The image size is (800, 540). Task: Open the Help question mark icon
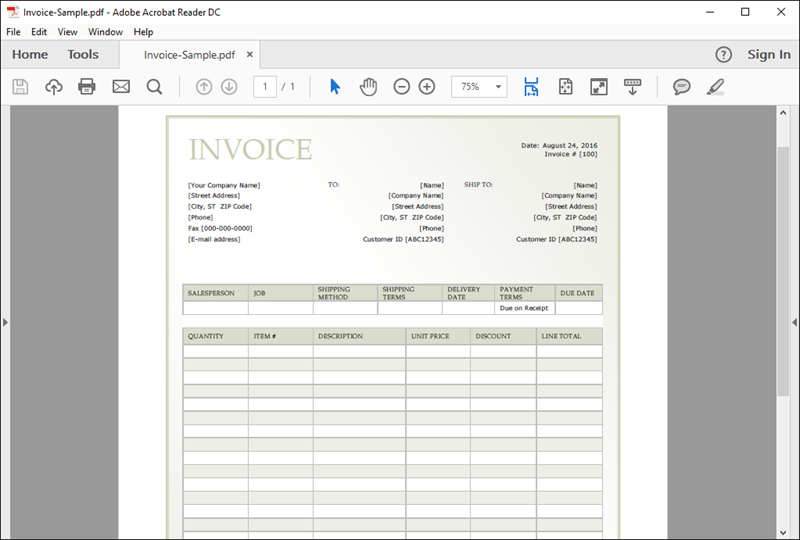coord(723,55)
